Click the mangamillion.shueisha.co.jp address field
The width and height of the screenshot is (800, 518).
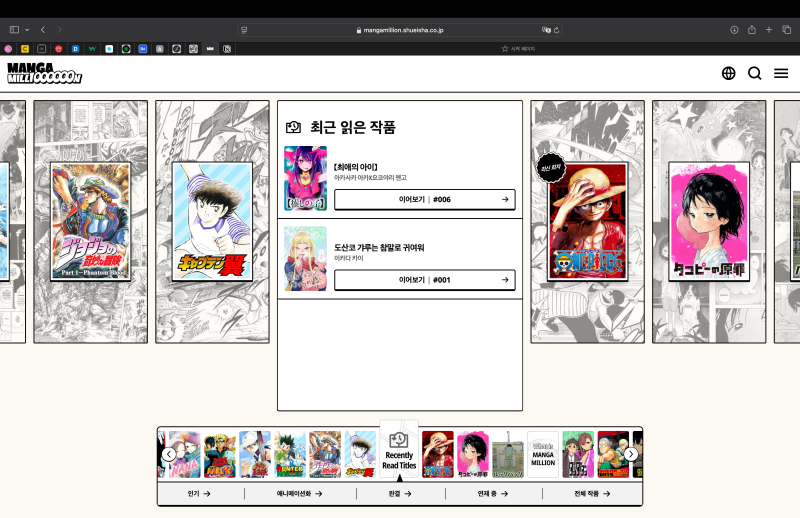point(400,30)
